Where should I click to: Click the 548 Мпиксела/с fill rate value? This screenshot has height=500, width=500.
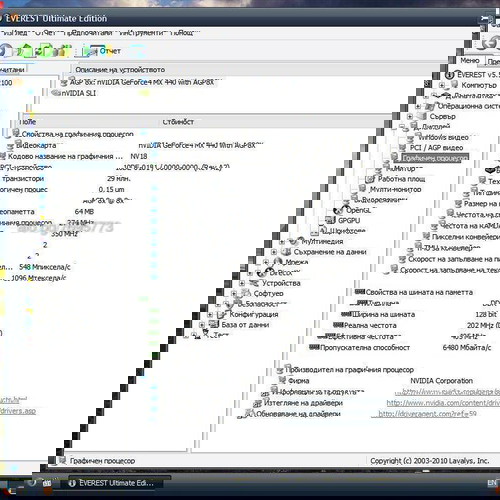tap(45, 267)
